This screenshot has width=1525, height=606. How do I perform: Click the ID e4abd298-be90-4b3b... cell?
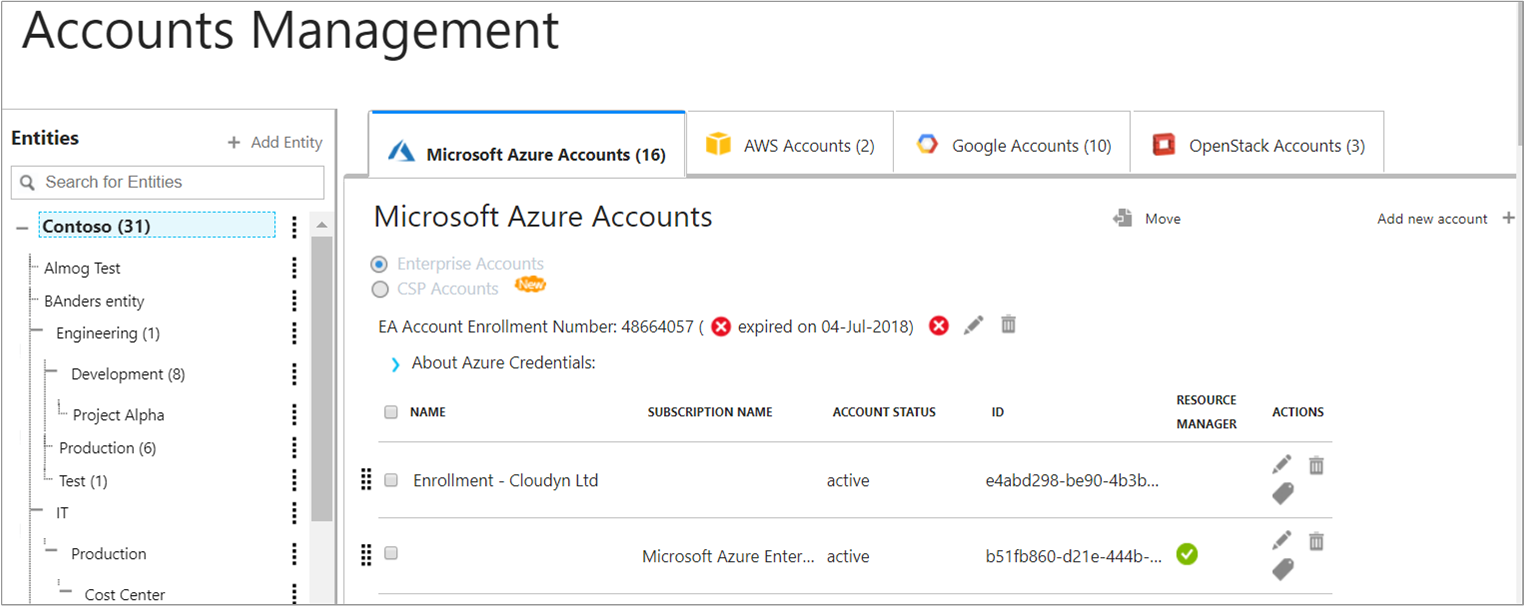pyautogui.click(x=1072, y=481)
